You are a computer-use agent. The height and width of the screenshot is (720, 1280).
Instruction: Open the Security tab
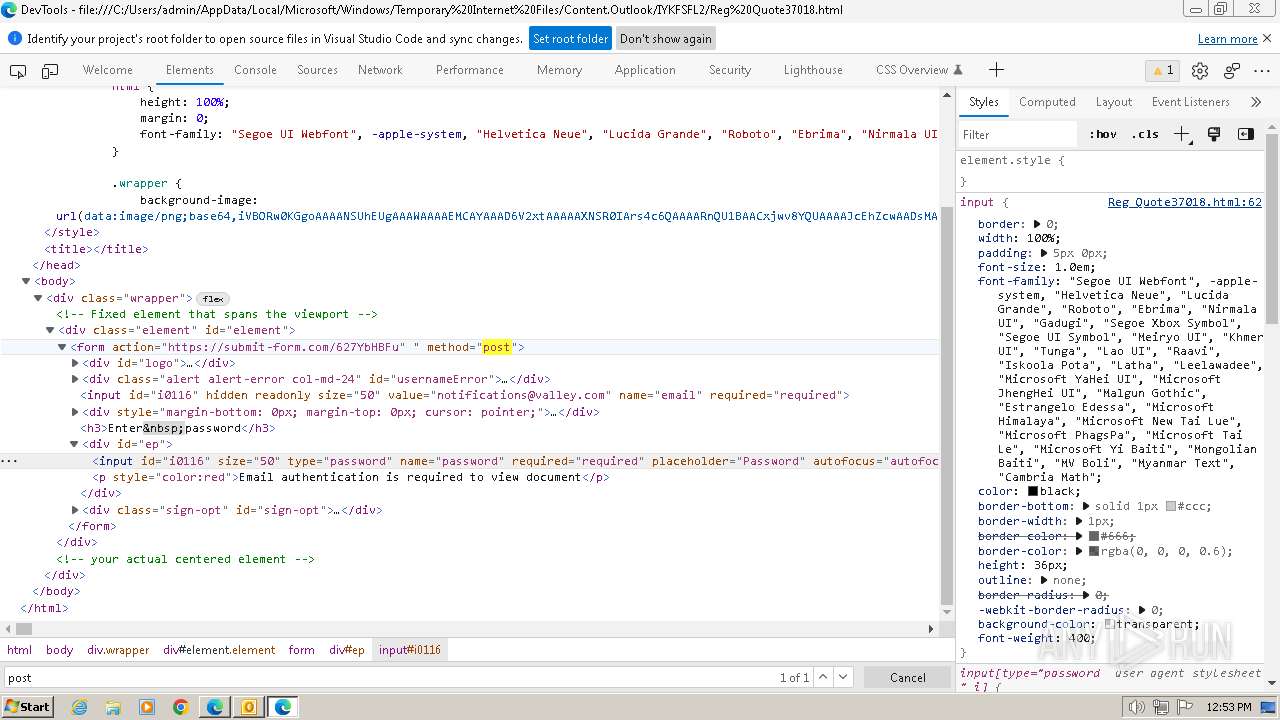(729, 70)
